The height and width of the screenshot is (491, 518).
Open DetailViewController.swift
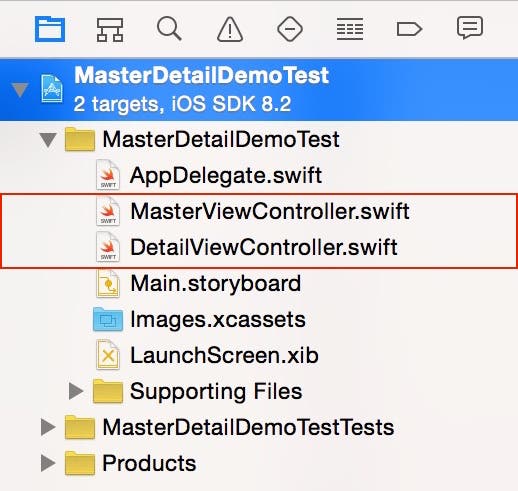pyautogui.click(x=264, y=247)
